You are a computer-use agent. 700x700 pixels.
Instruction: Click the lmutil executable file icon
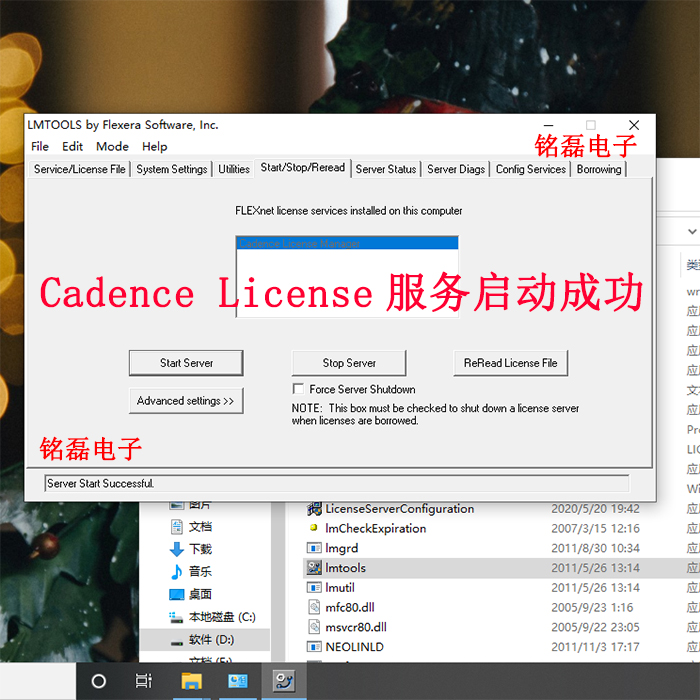(314, 587)
